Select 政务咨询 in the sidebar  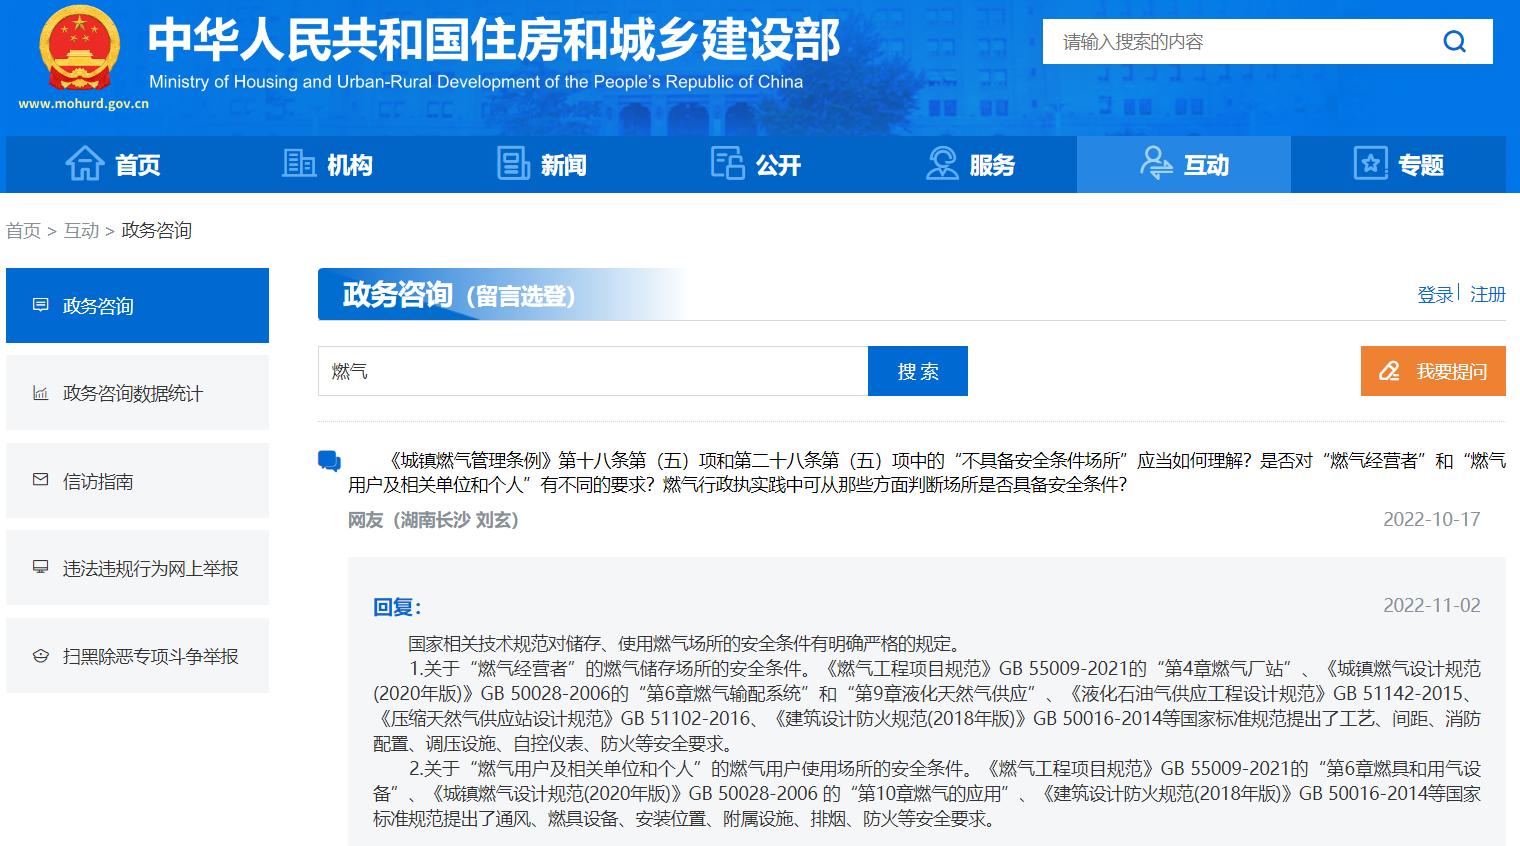point(137,305)
